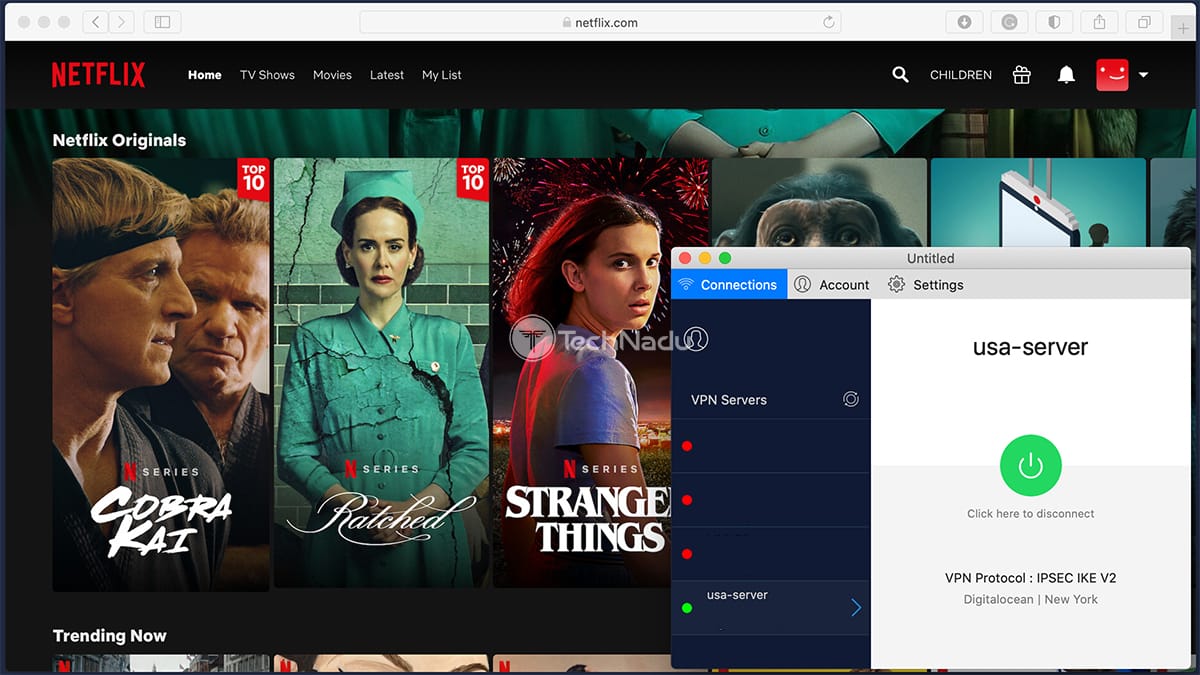Image resolution: width=1200 pixels, height=675 pixels.
Task: Switch to the Connections tab
Action: tap(729, 284)
